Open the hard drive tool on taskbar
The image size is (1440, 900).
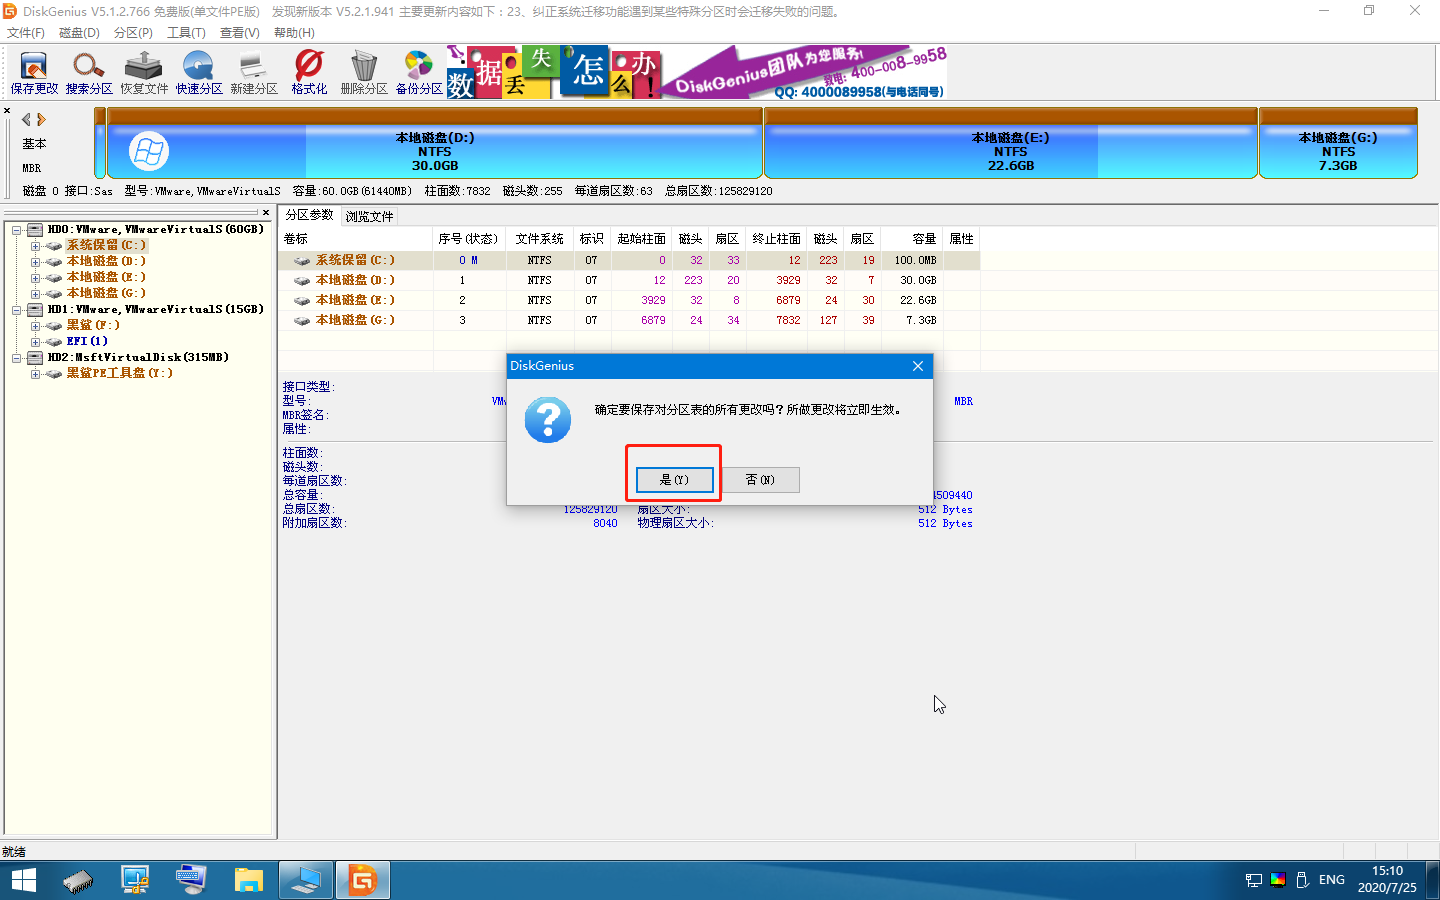[78, 880]
